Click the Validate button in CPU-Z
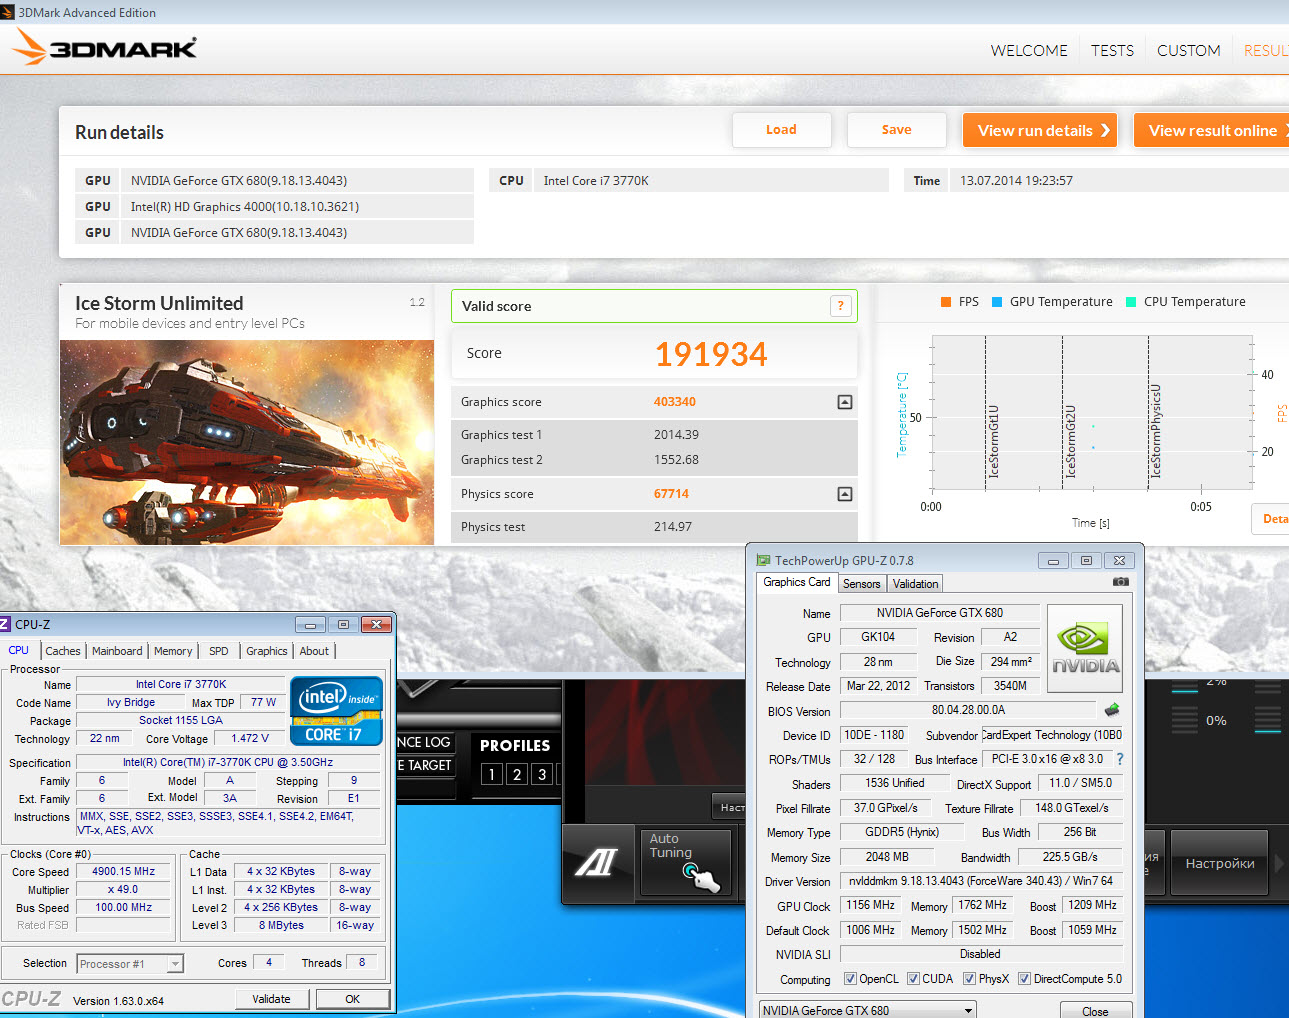The height and width of the screenshot is (1018, 1289). point(271,999)
